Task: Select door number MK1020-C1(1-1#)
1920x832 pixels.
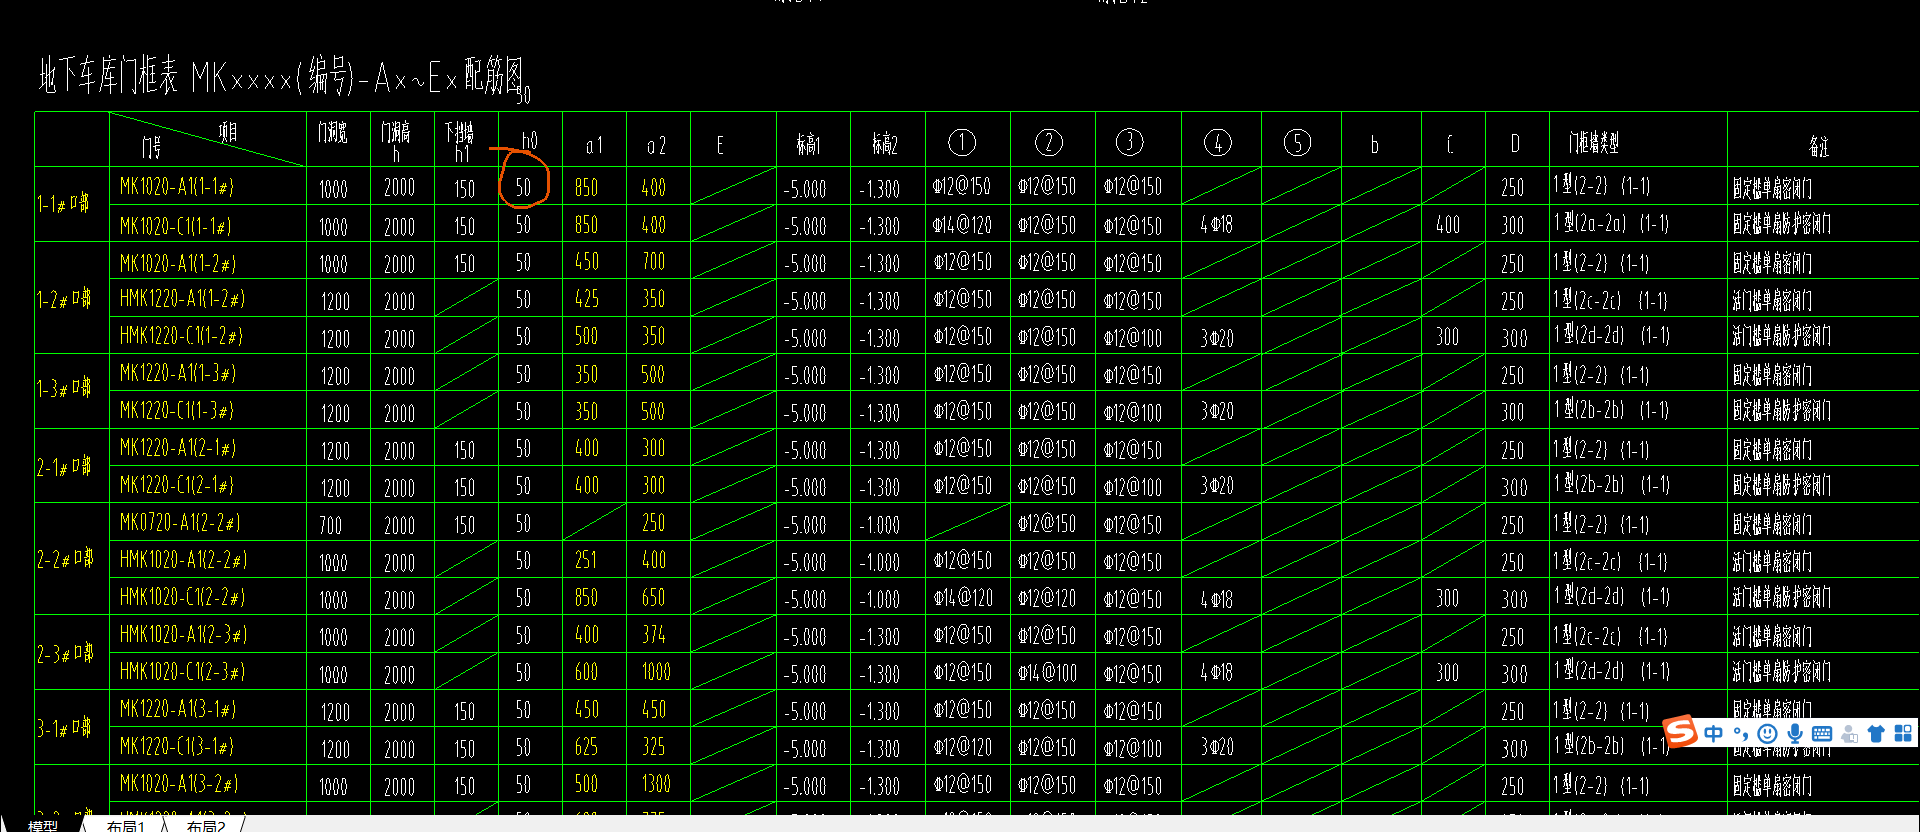Action: (x=176, y=226)
